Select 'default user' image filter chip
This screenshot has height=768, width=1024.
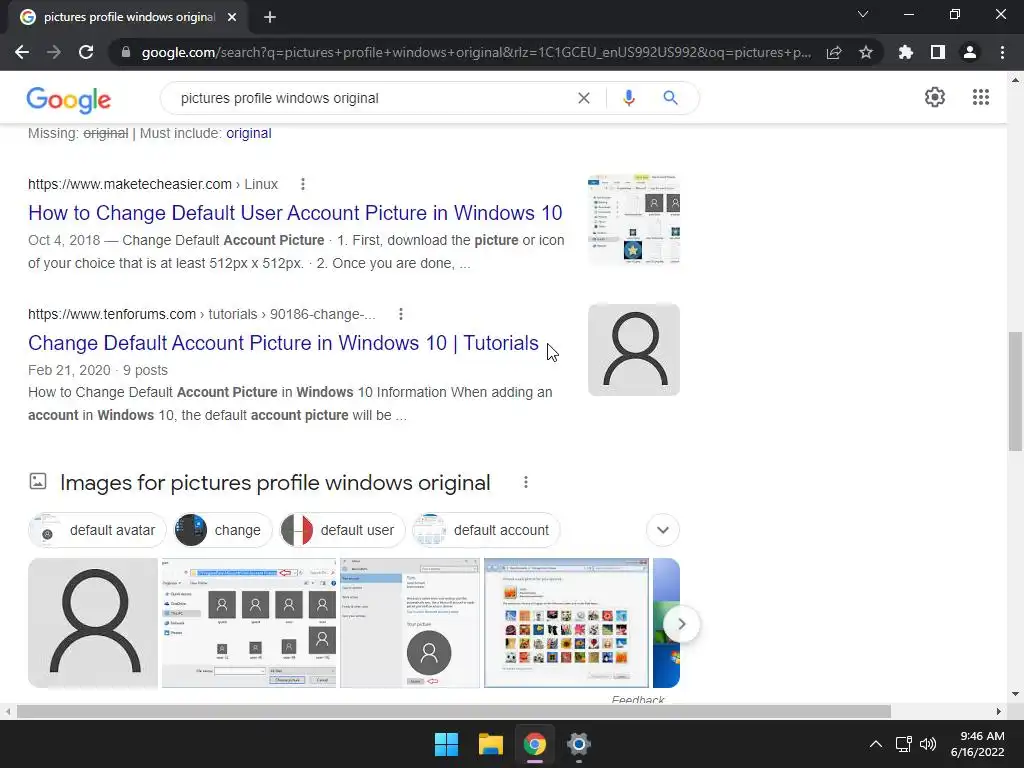click(342, 530)
